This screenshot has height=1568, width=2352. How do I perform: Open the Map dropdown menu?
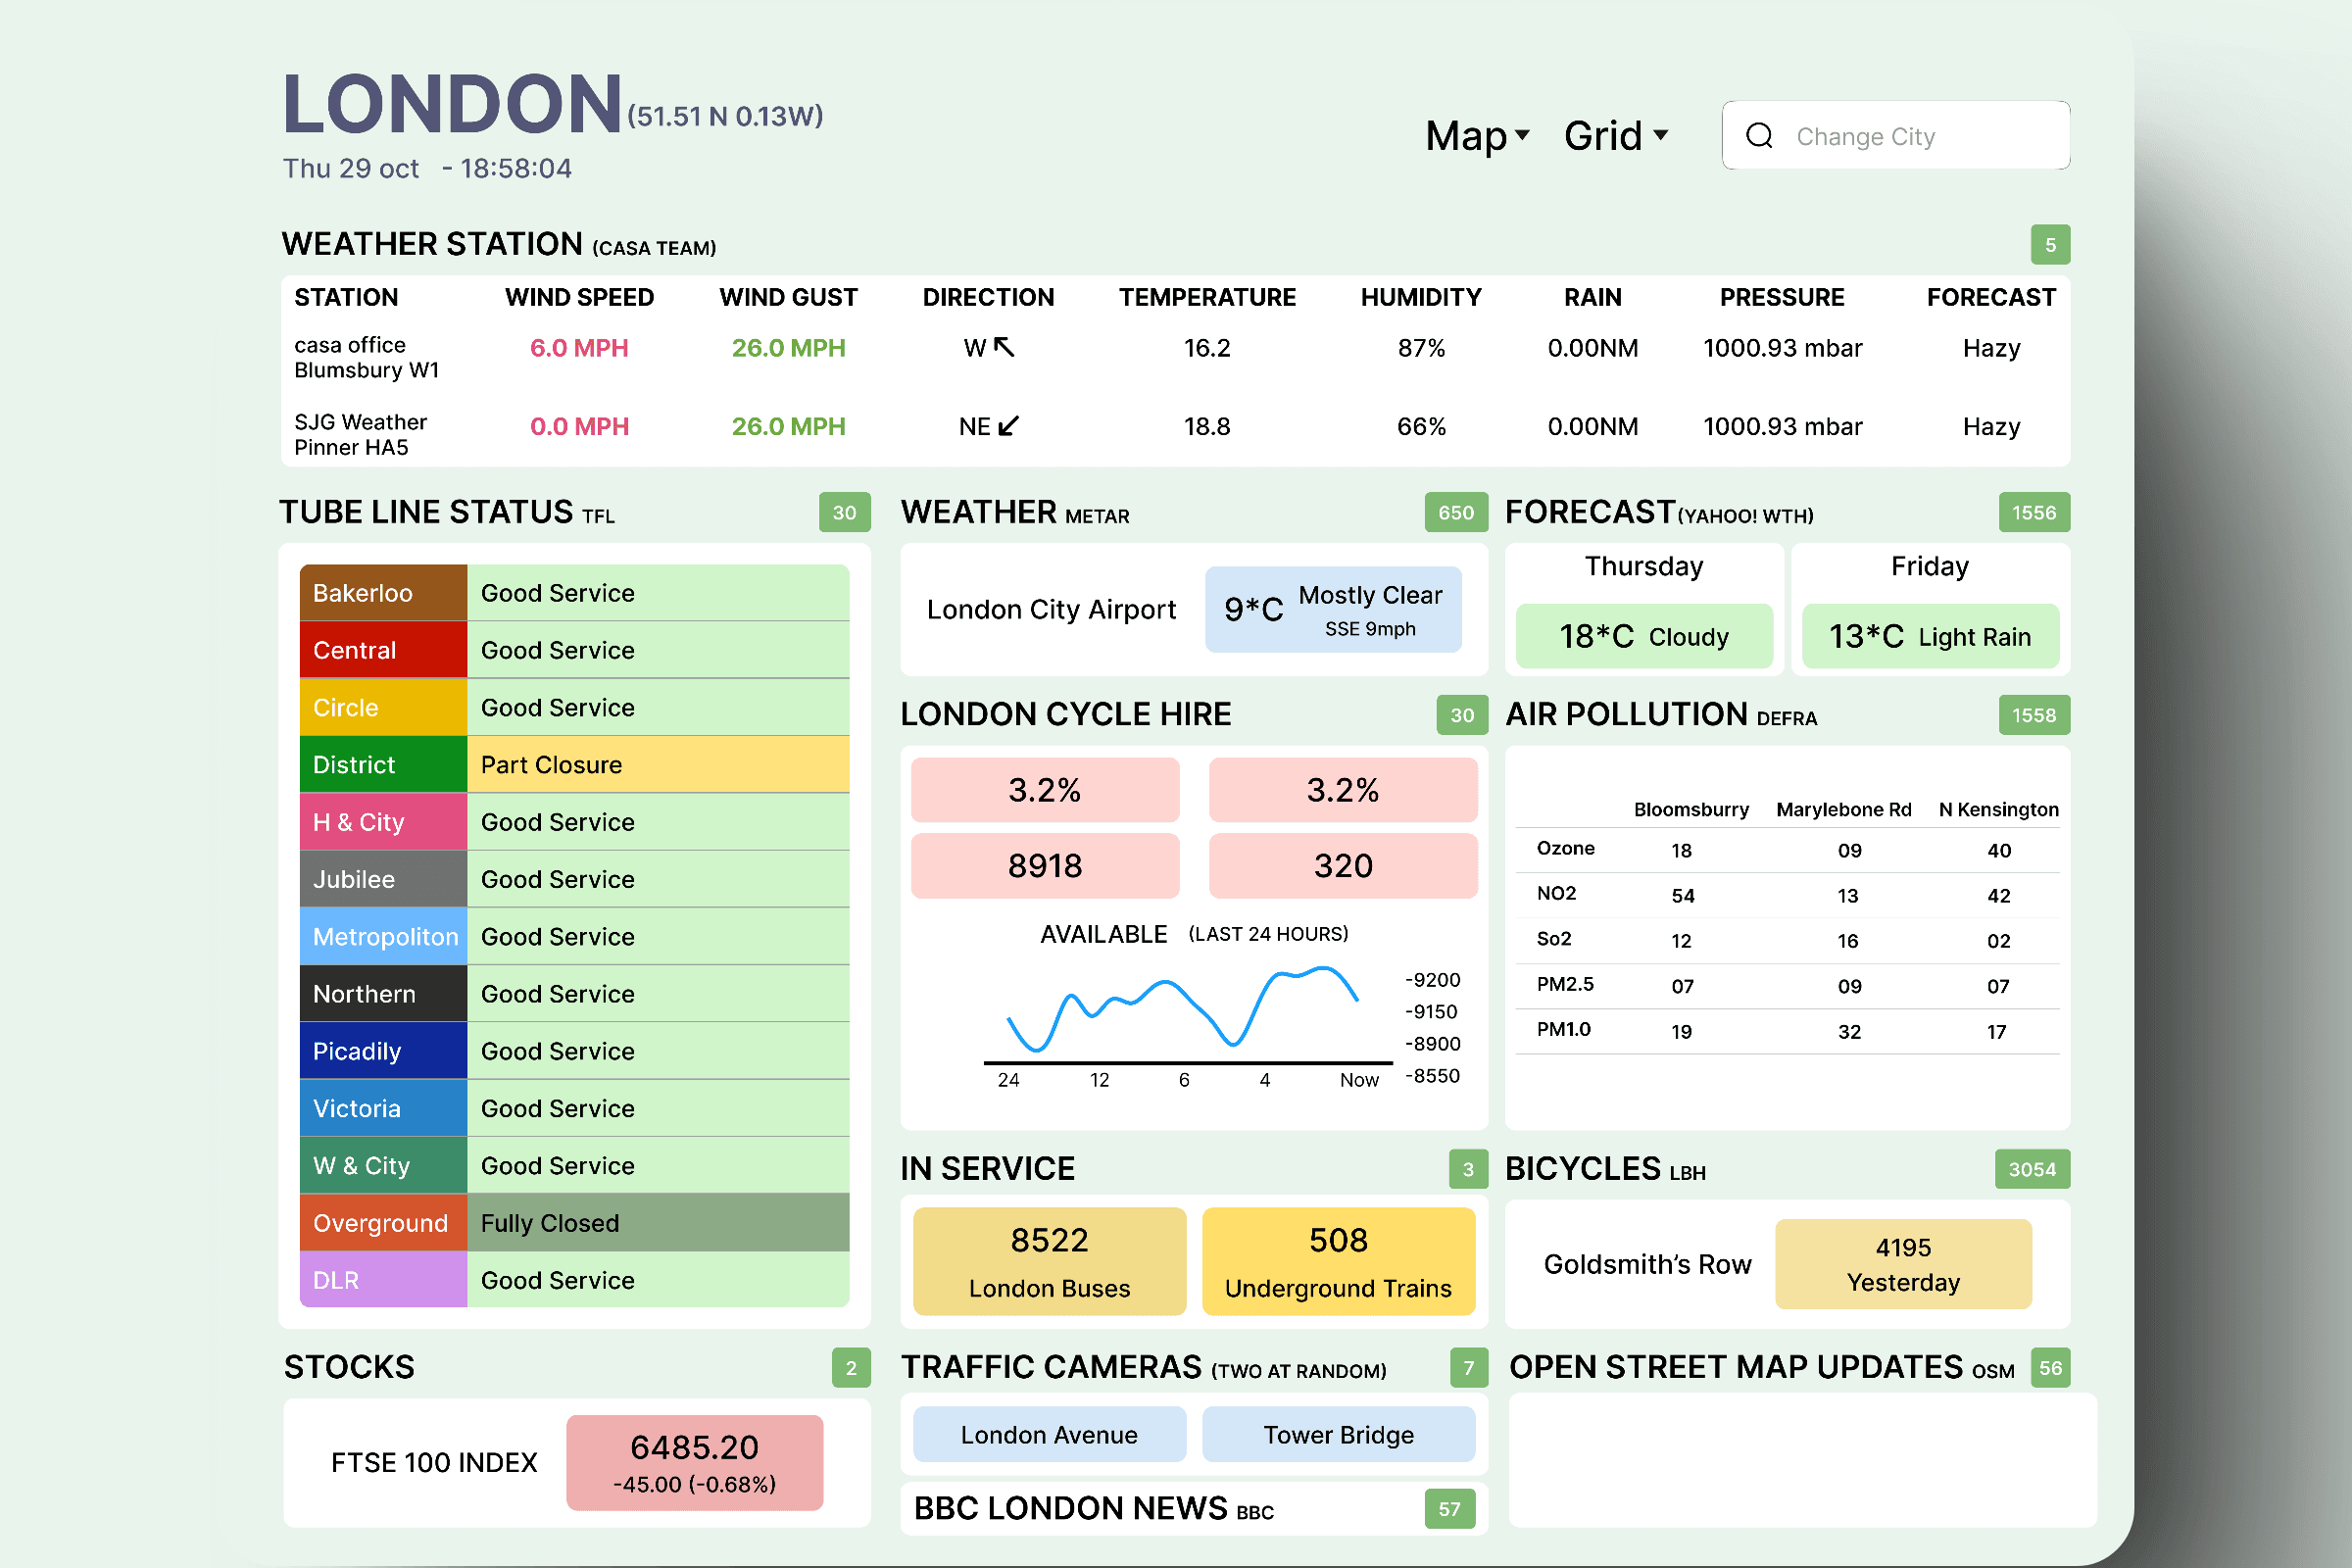1466,136
